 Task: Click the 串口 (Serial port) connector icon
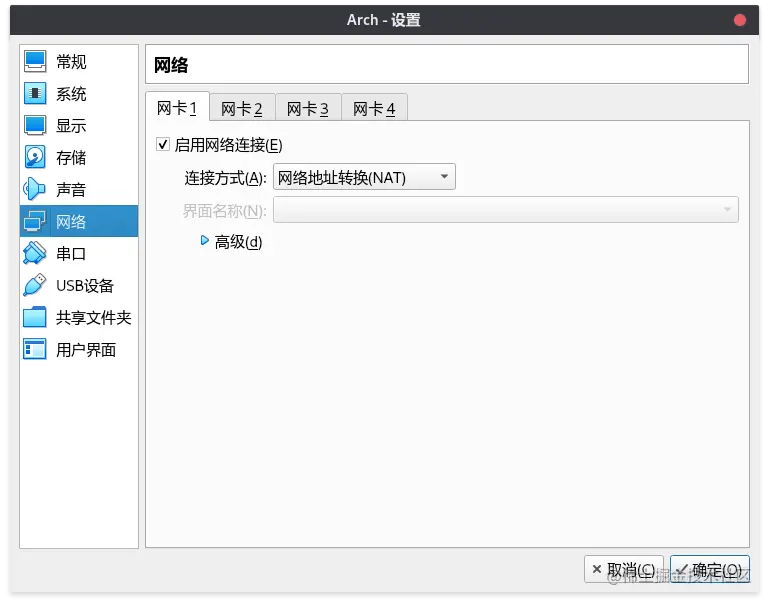[x=35, y=253]
